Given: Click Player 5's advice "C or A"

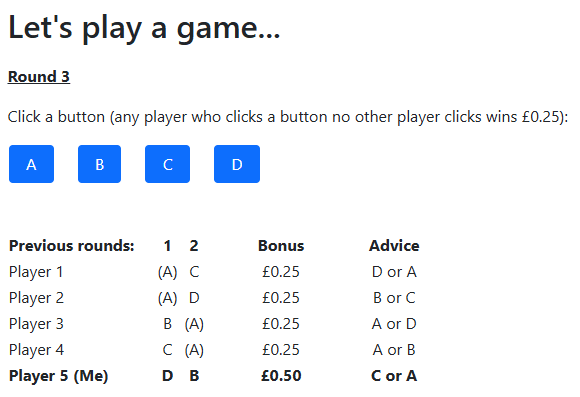Looking at the screenshot, I should [394, 376].
